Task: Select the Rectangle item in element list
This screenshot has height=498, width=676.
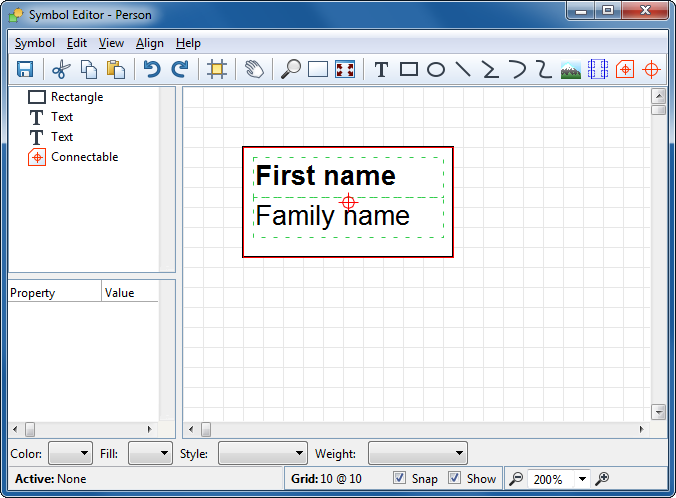Action: click(x=76, y=97)
